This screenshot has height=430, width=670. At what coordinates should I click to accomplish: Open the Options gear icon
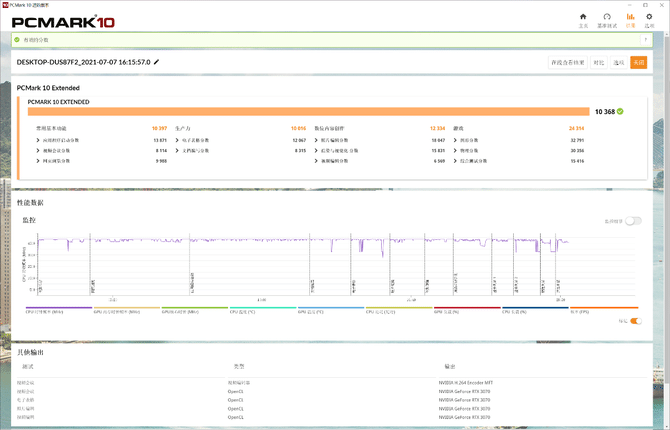(x=649, y=17)
